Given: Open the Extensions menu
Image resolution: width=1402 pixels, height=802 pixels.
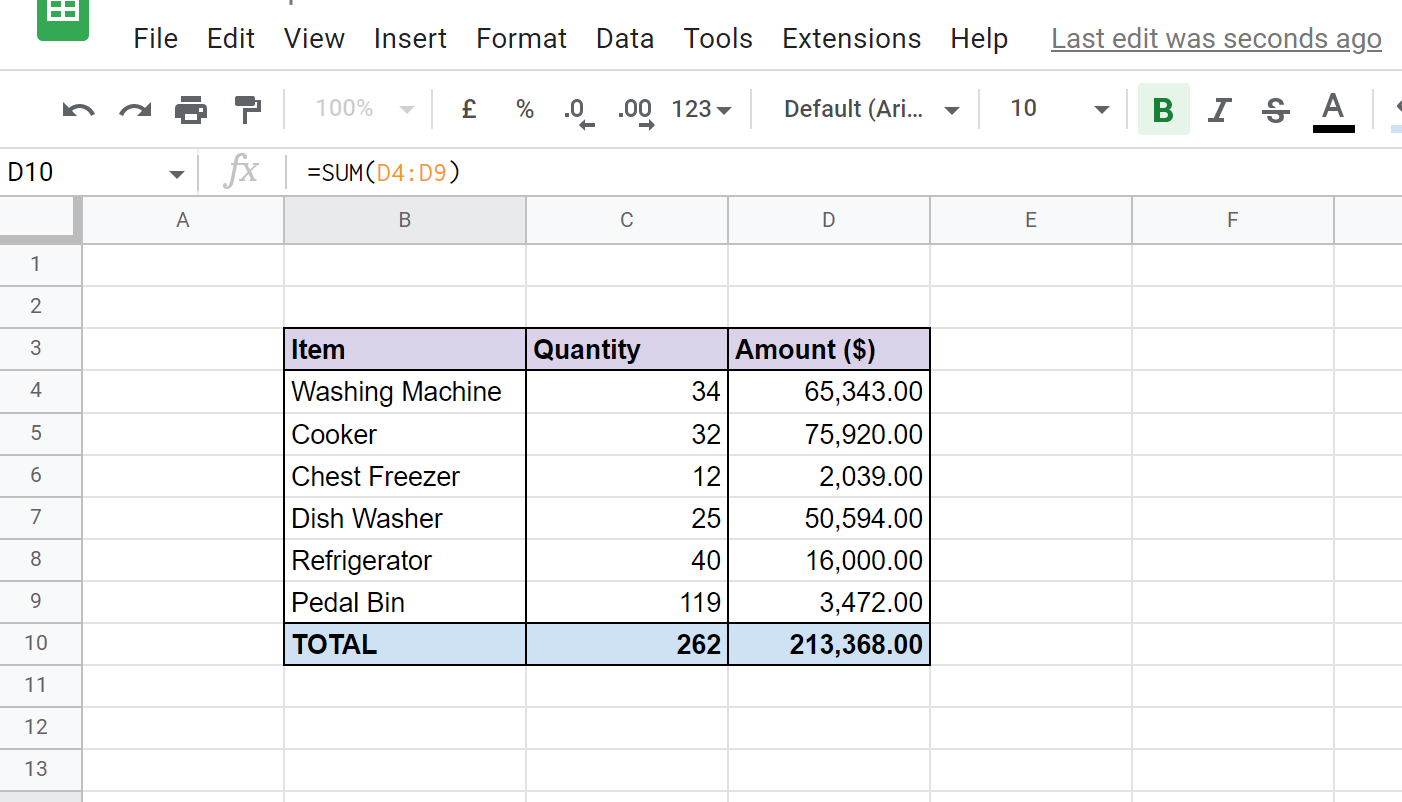Looking at the screenshot, I should pos(851,39).
